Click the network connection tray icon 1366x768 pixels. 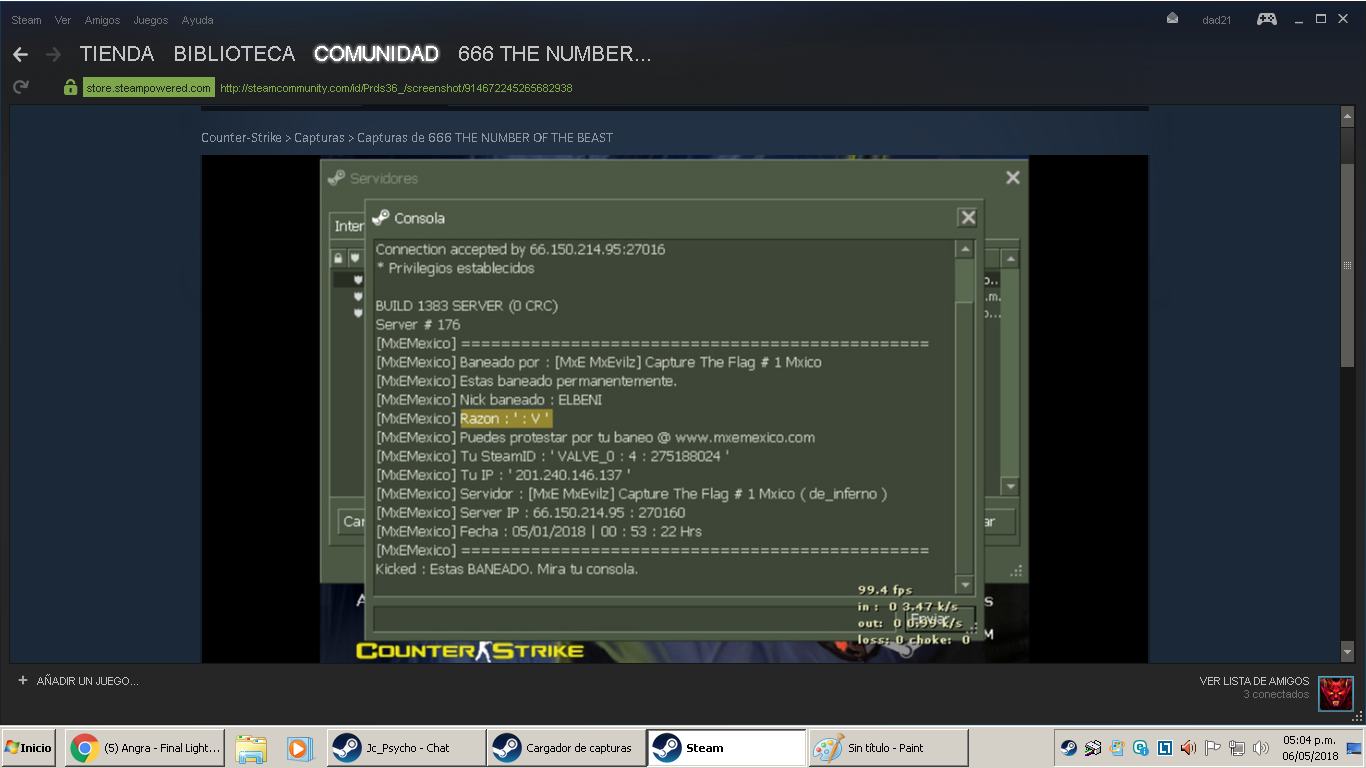[1237, 748]
